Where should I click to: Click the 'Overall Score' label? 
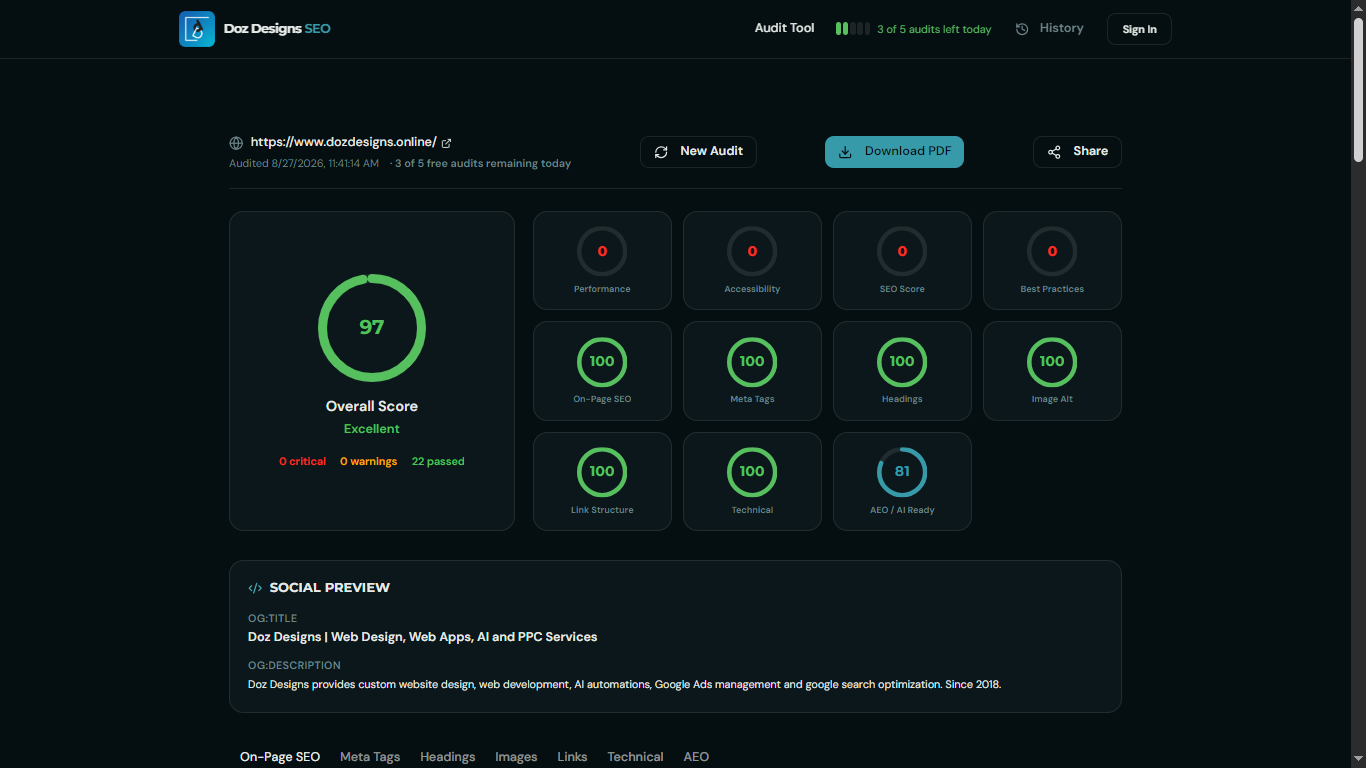(x=372, y=406)
